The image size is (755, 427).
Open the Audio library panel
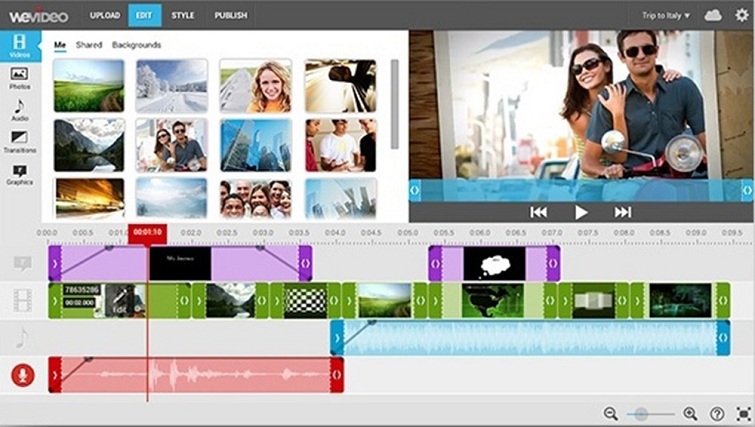[19, 110]
